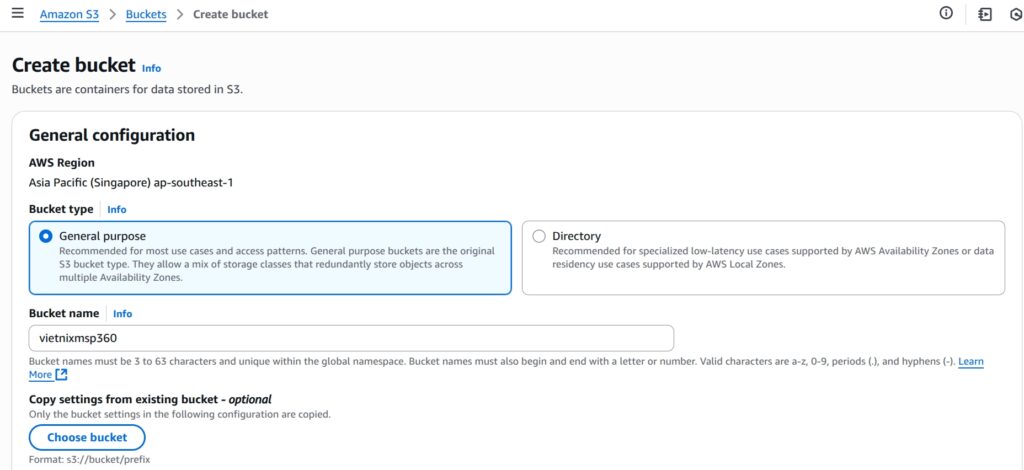
Task: Select the Directory bucket type
Action: pyautogui.click(x=763, y=258)
